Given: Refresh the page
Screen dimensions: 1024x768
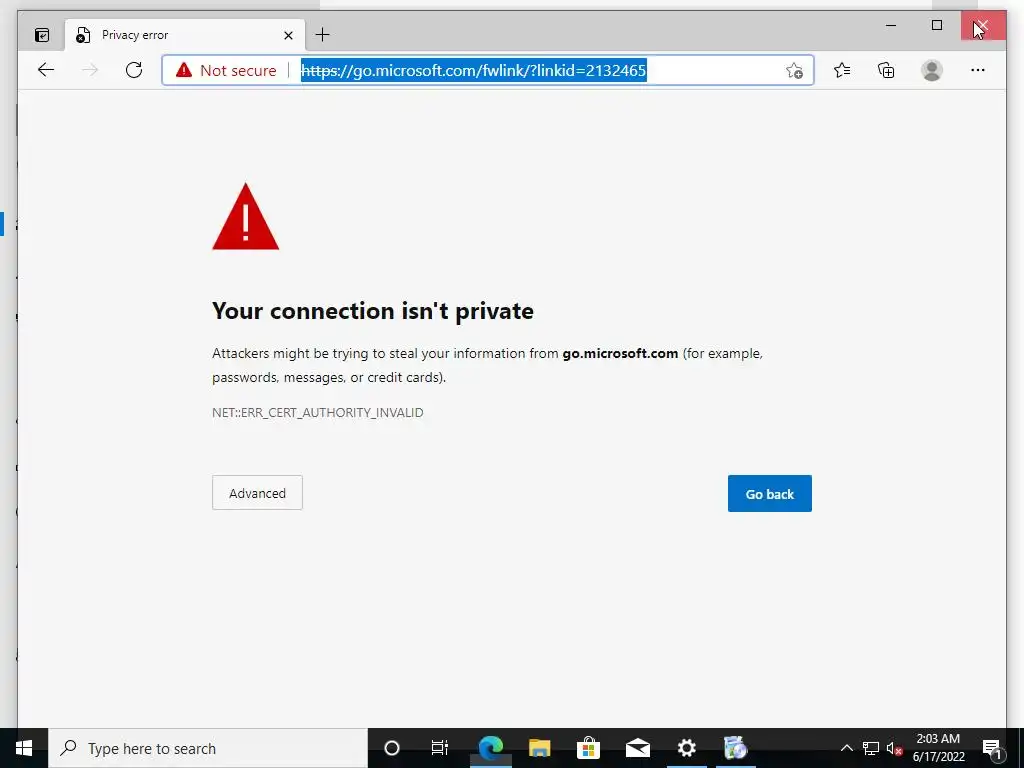Looking at the screenshot, I should coord(134,70).
